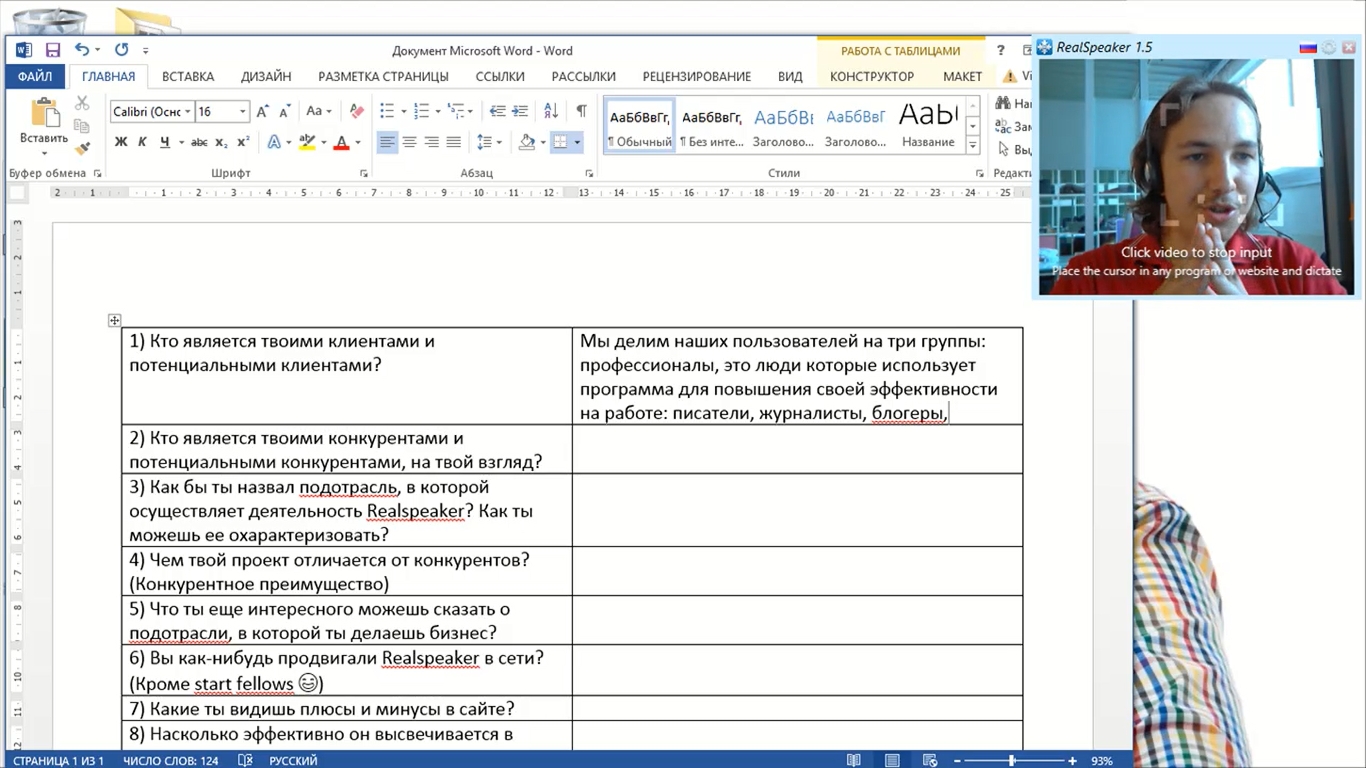Select the Format Painter brush
Viewport: 1366px width, 768px height.
coord(82,148)
